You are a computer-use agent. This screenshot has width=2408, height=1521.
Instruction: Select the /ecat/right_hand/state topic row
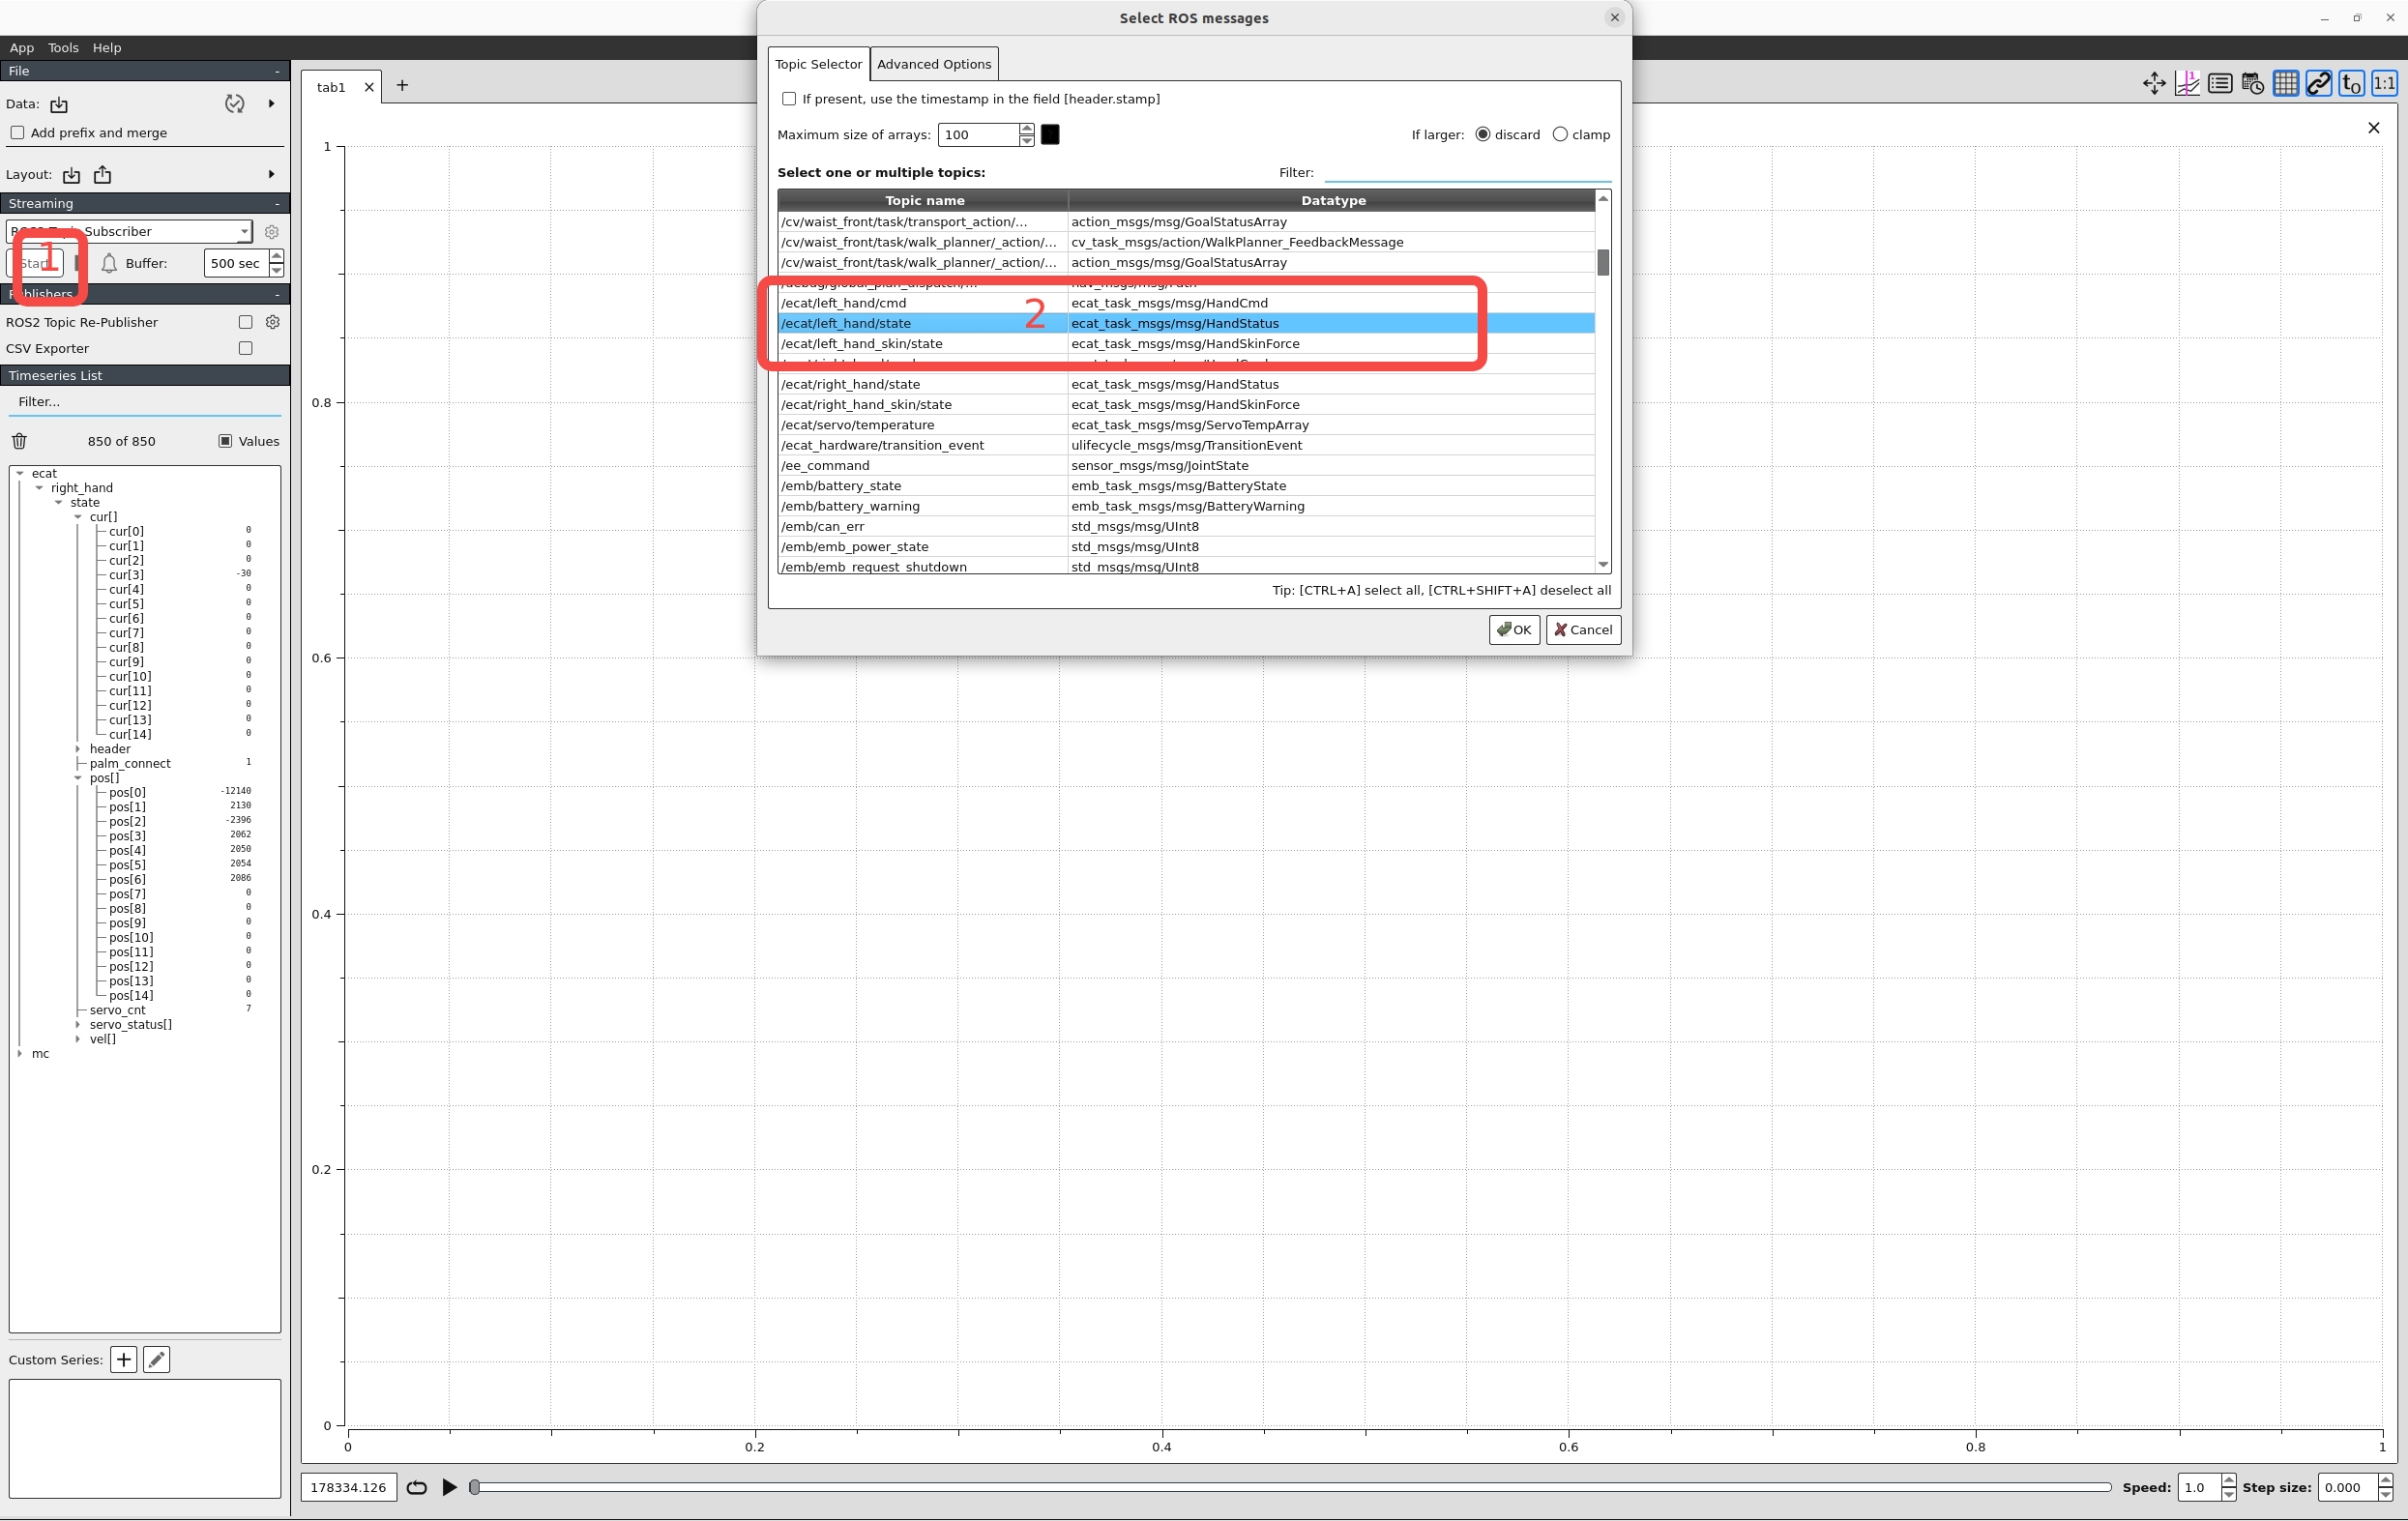1186,385
